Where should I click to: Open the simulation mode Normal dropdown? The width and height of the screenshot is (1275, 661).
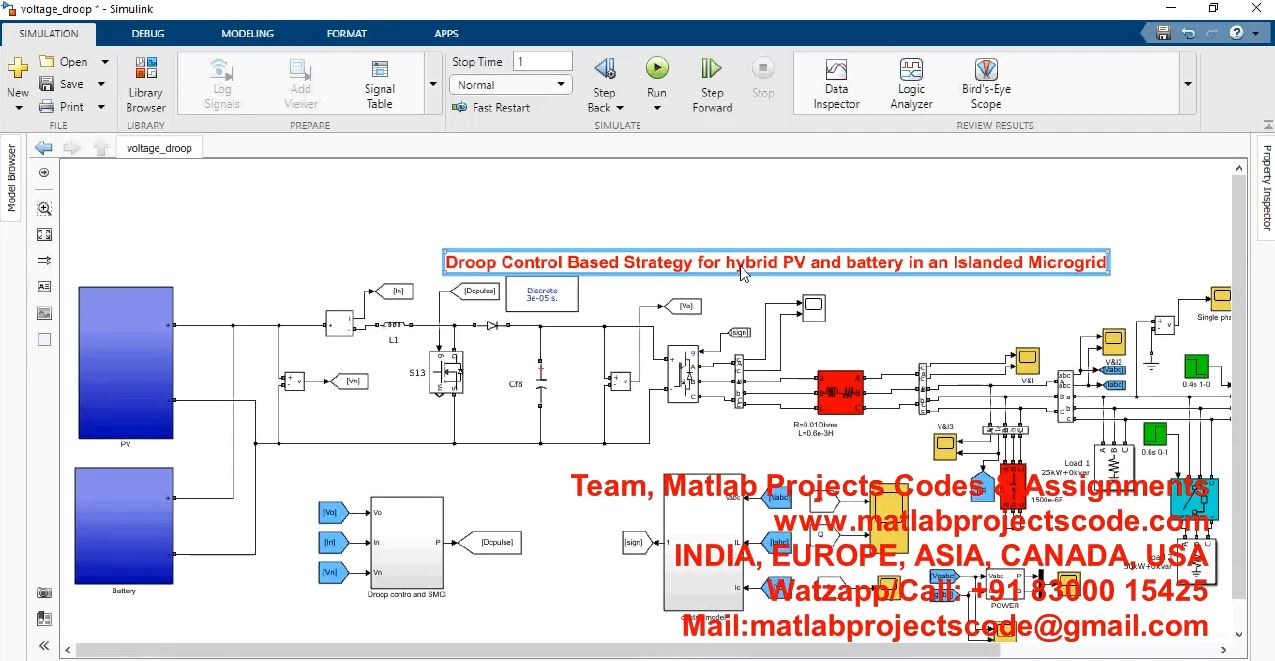point(510,85)
